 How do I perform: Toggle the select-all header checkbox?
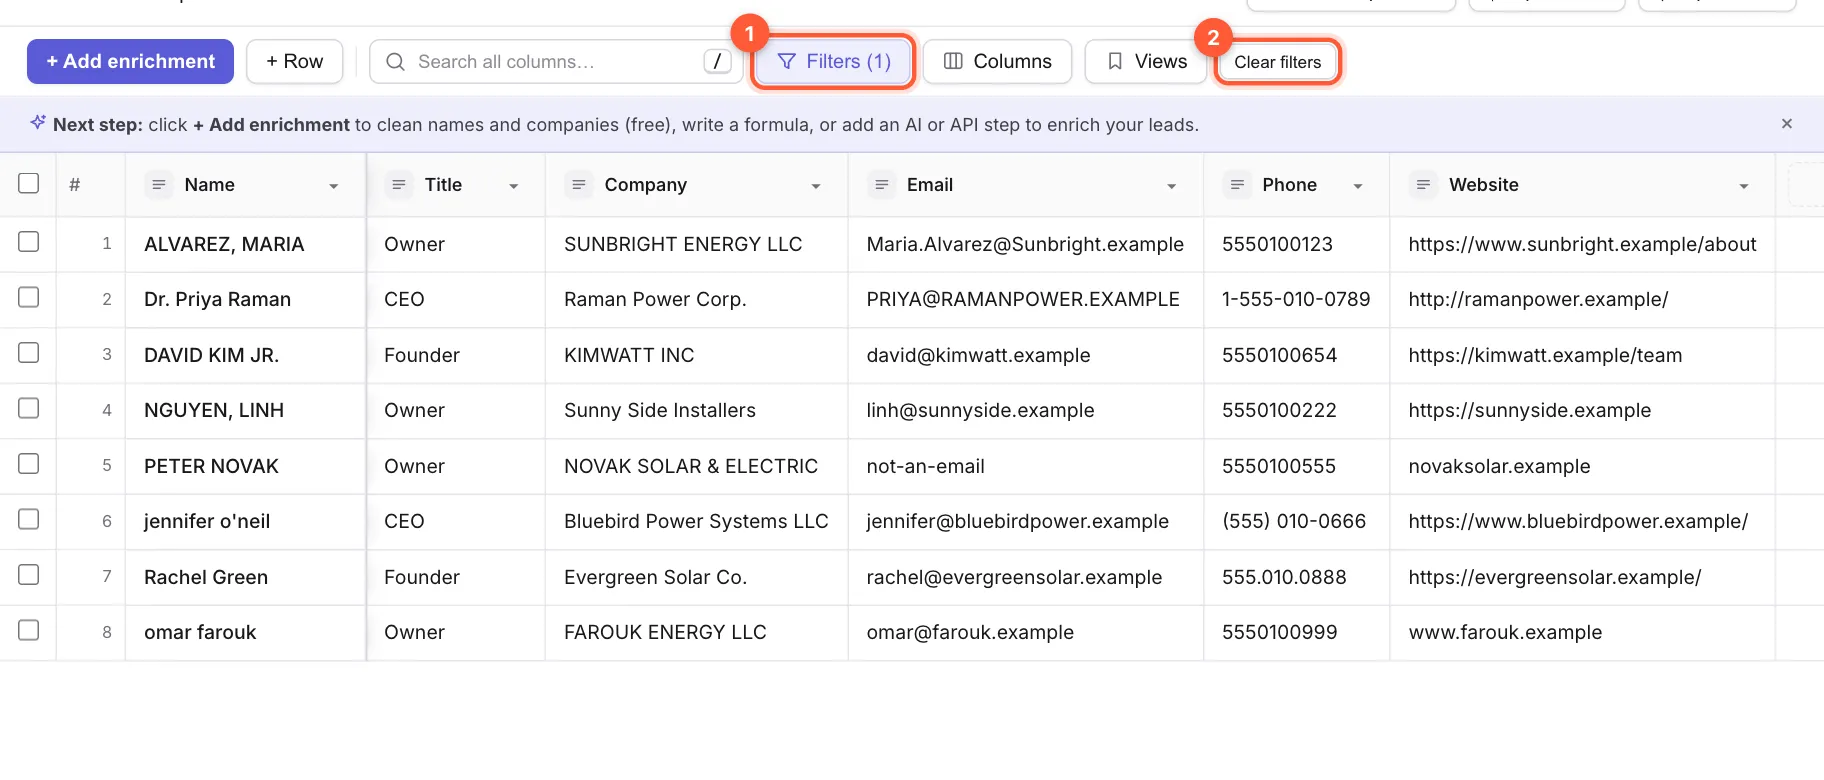29,183
